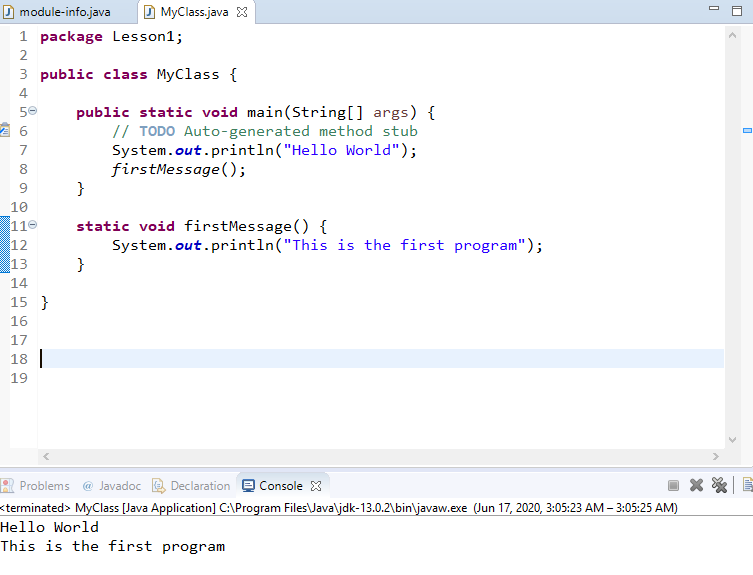The width and height of the screenshot is (753, 575).
Task: Click the "Hello World" string literal in code
Action: [341, 150]
